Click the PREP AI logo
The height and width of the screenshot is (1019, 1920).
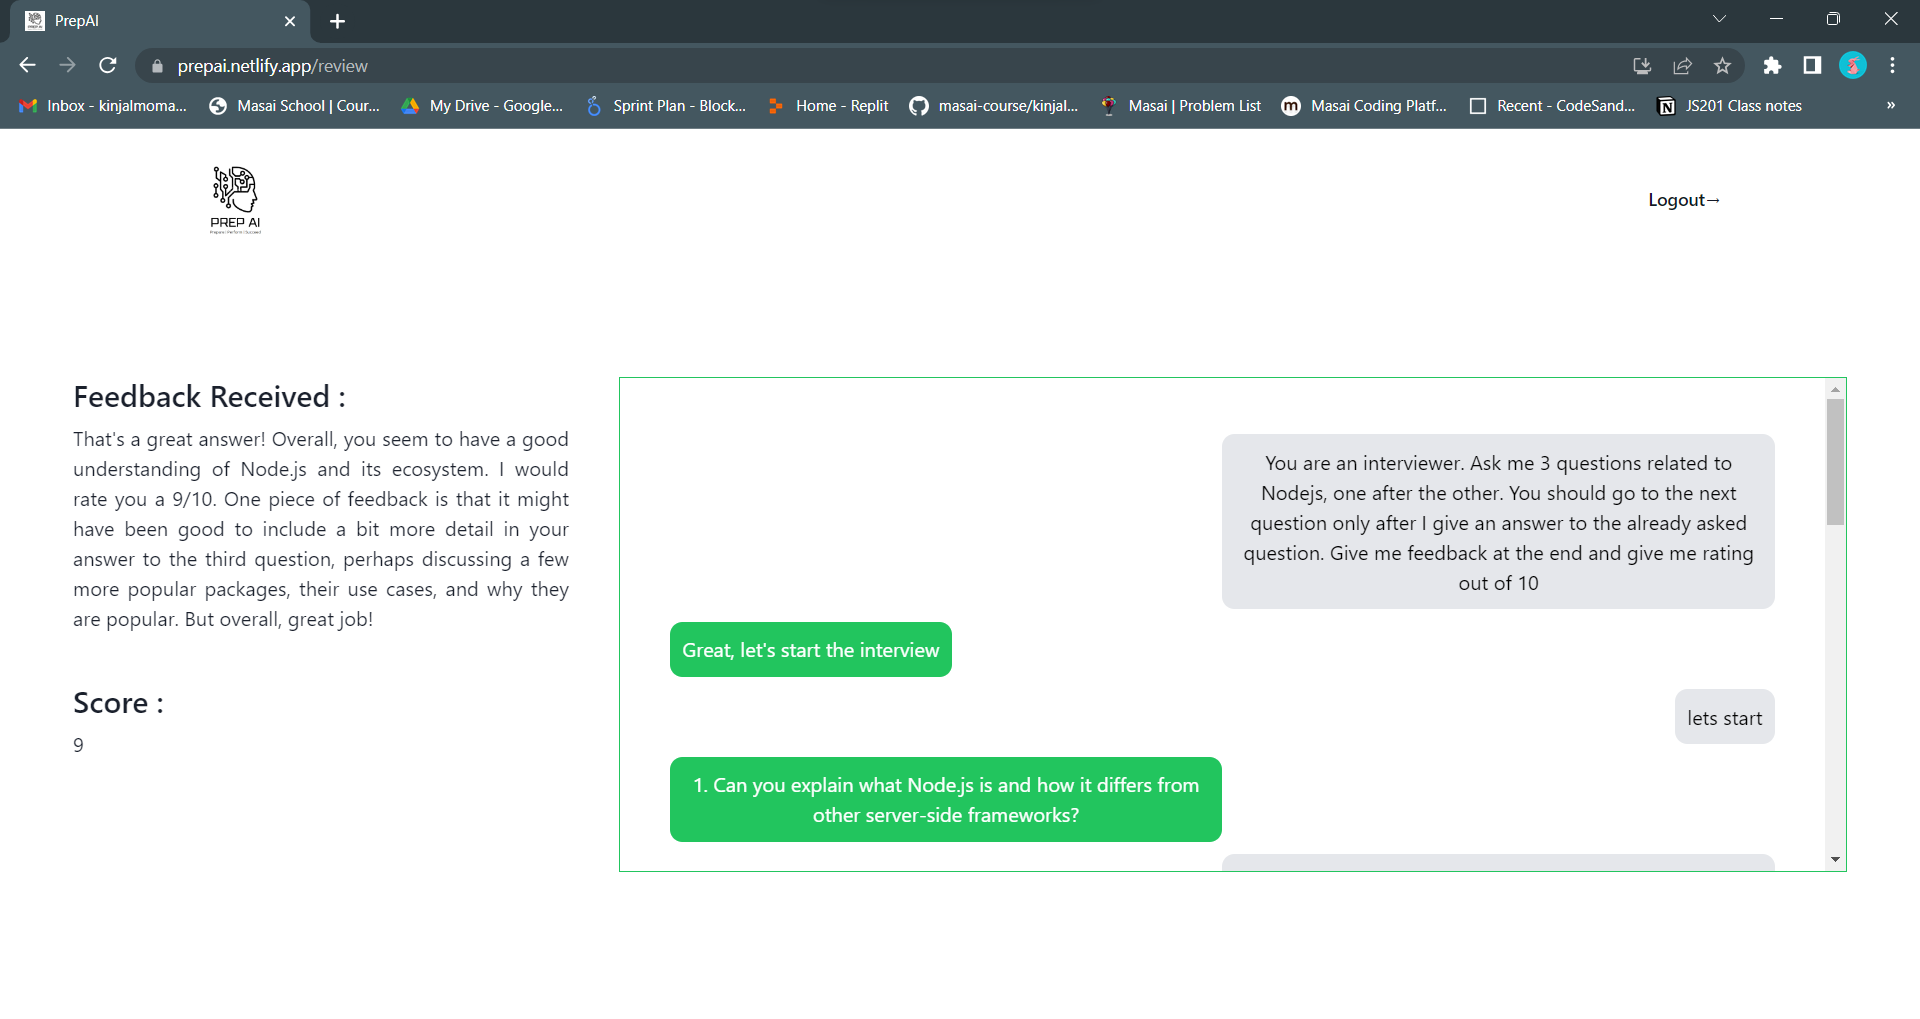234,198
